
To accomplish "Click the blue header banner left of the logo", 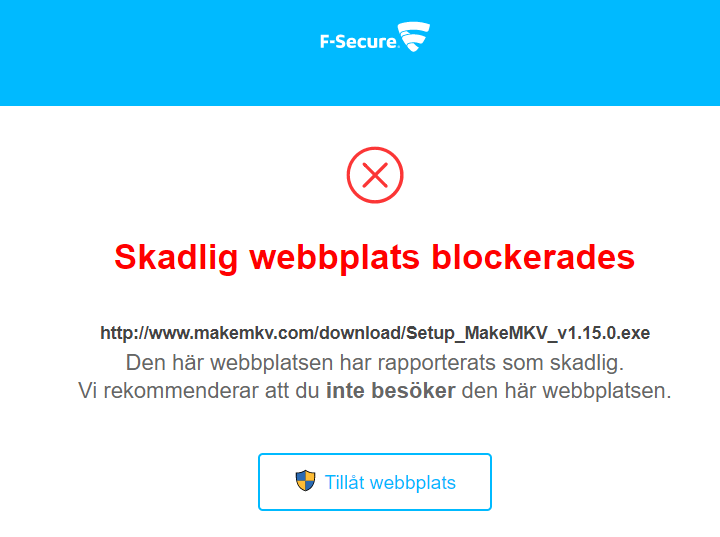I will (150, 50).
